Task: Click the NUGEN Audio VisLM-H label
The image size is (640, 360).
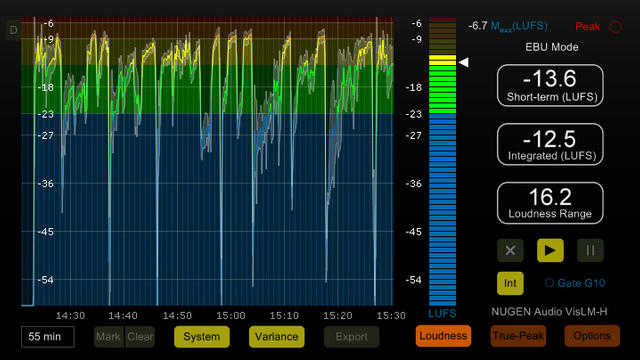Action: (549, 312)
